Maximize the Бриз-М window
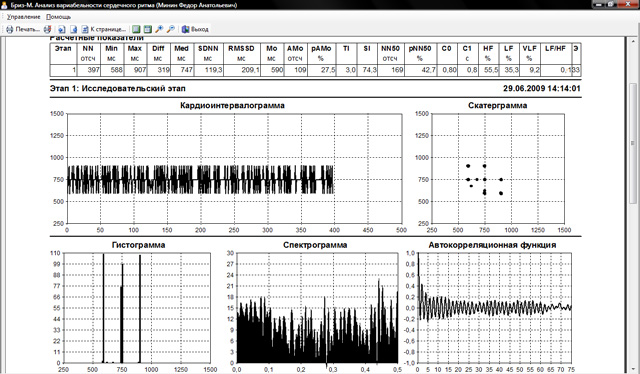 pyautogui.click(x=611, y=4)
